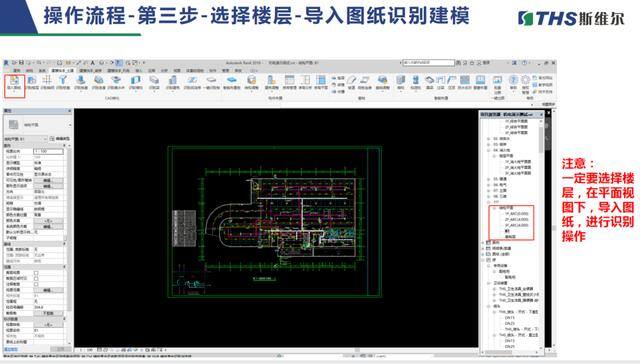Select the text 'A' tool in quick access toolbar

pyautogui.click(x=93, y=63)
